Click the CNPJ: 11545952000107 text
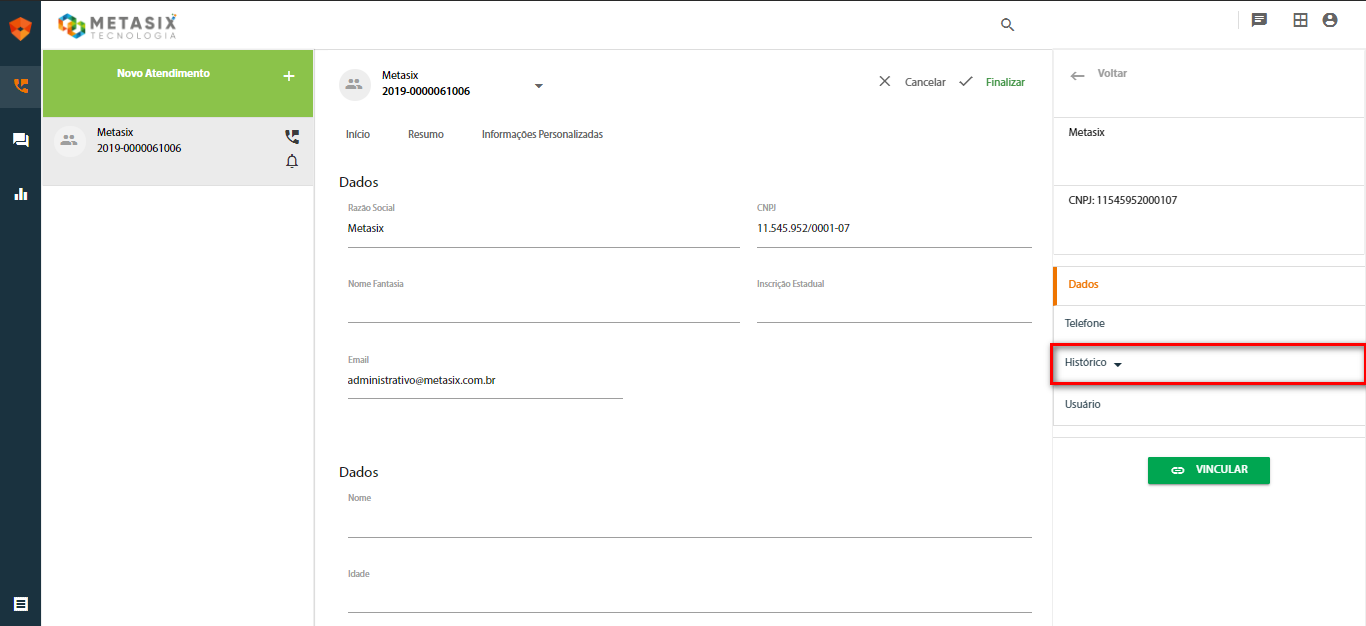The image size is (1366, 626). point(1123,201)
